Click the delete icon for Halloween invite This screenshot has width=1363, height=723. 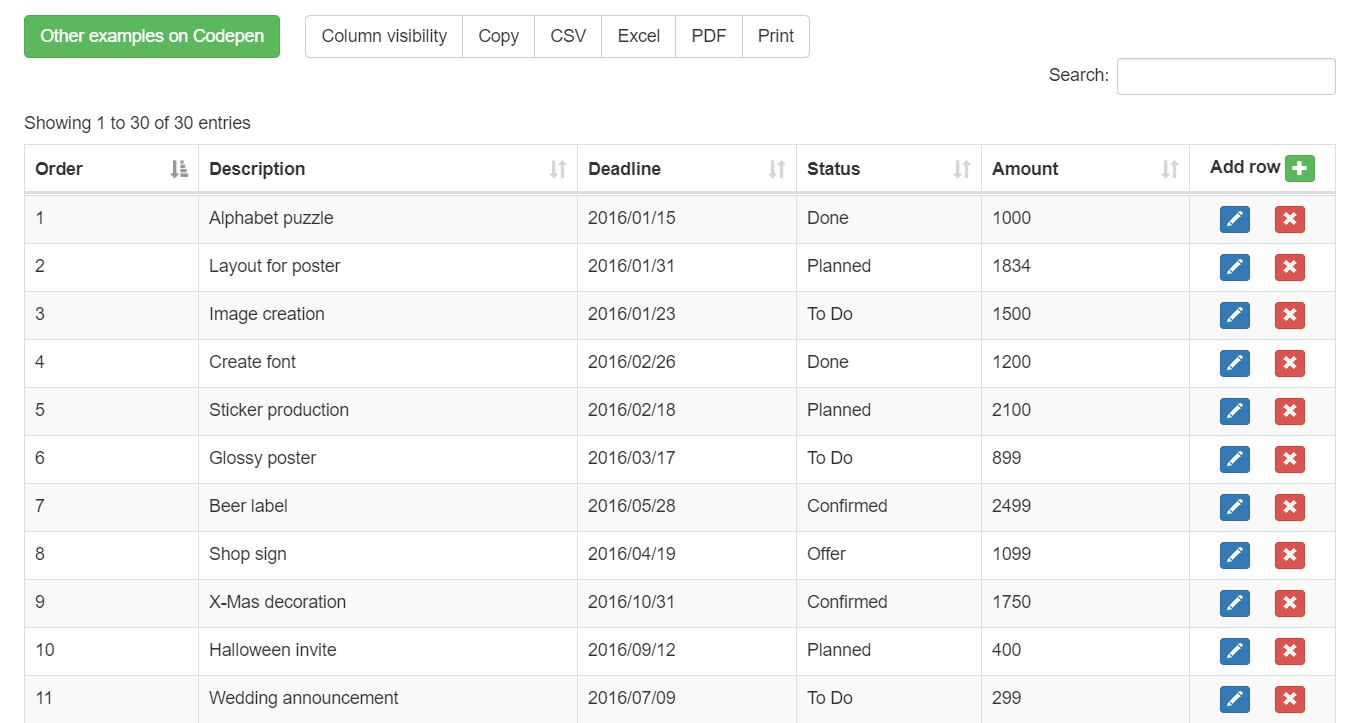point(1289,651)
